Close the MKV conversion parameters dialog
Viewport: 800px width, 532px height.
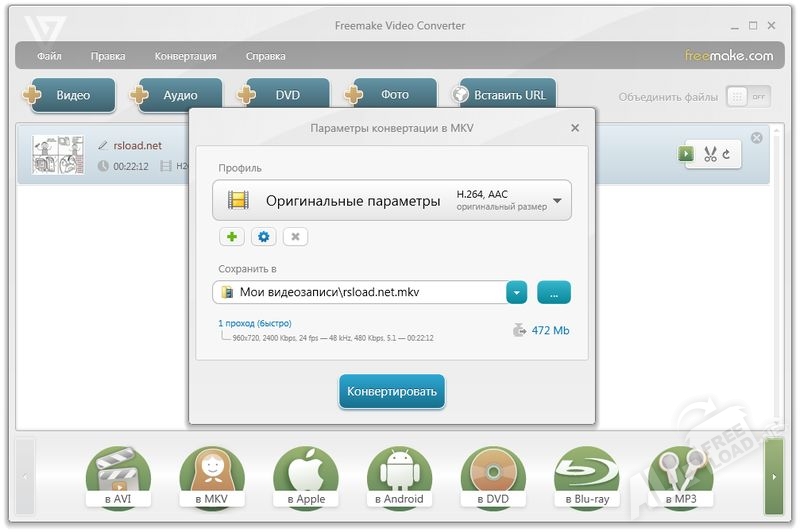coord(575,128)
